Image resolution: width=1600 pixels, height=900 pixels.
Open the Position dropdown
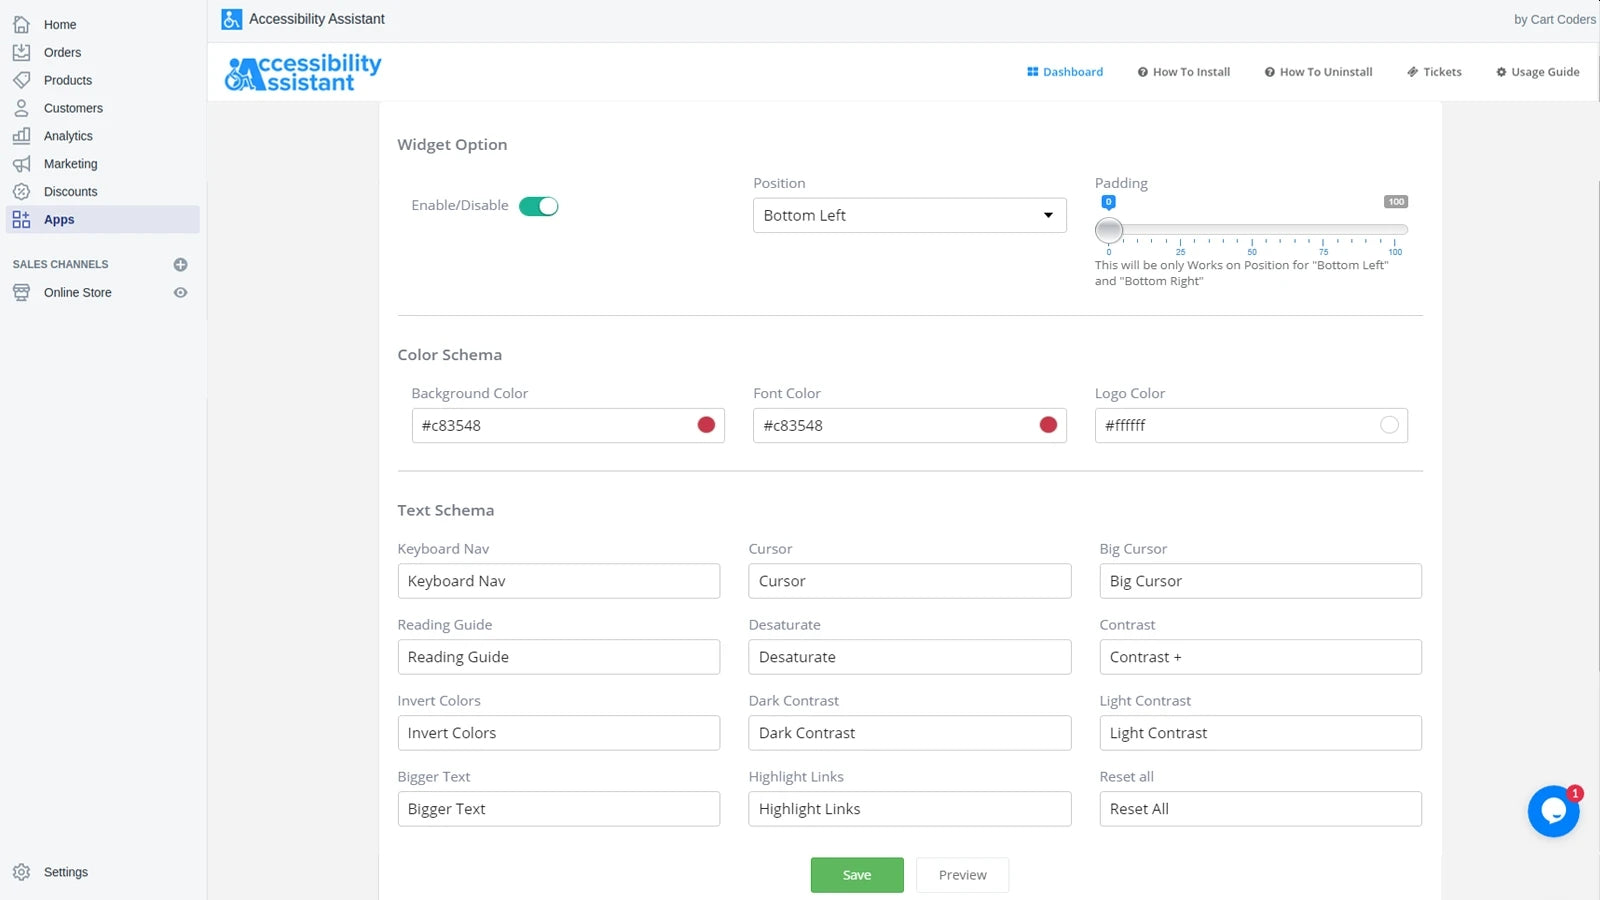click(908, 215)
